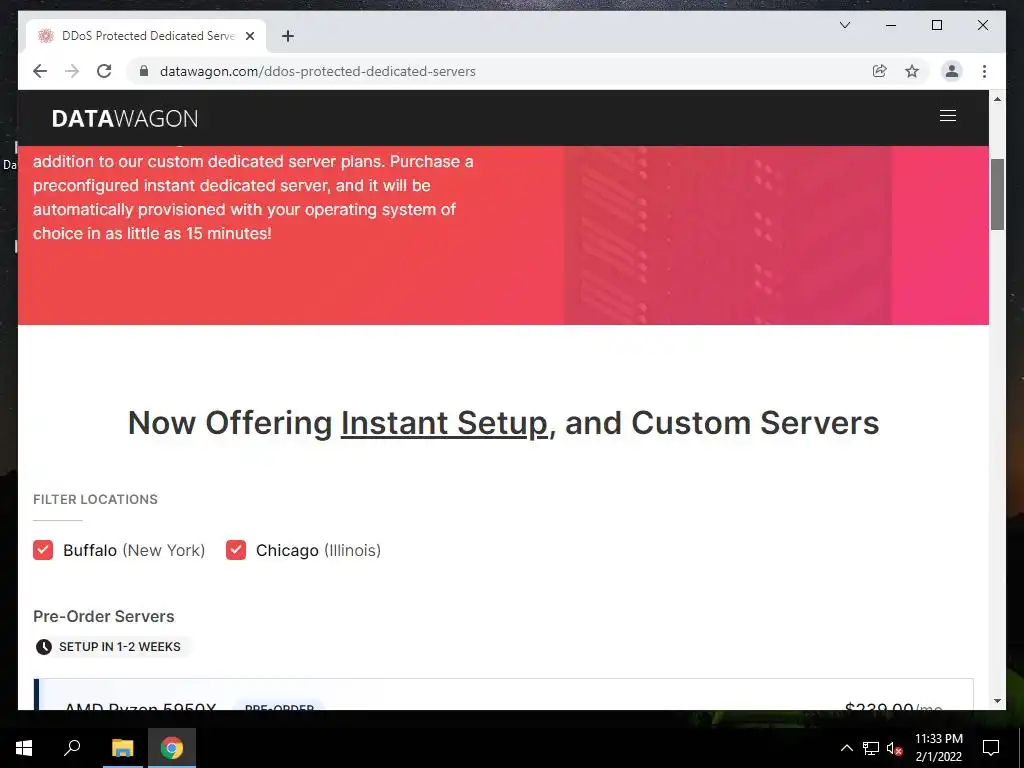Select the DDoS Protected Dedicated Servers tab

(146, 36)
